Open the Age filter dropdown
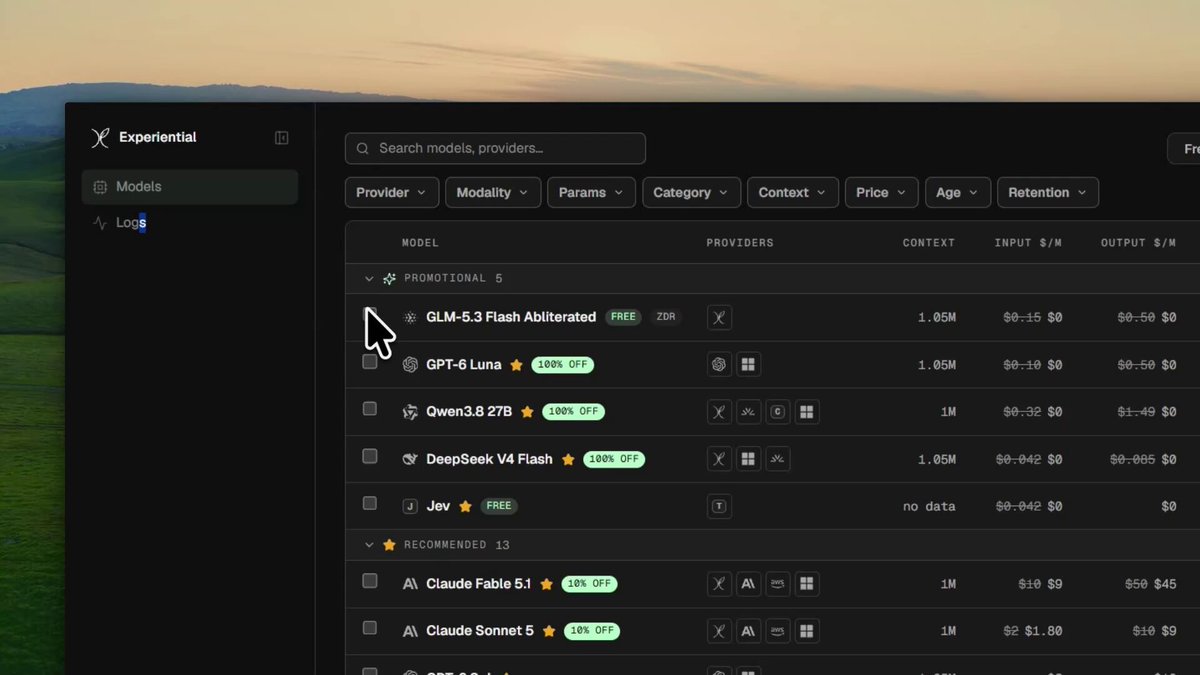Image resolution: width=1200 pixels, height=675 pixels. 958,193
